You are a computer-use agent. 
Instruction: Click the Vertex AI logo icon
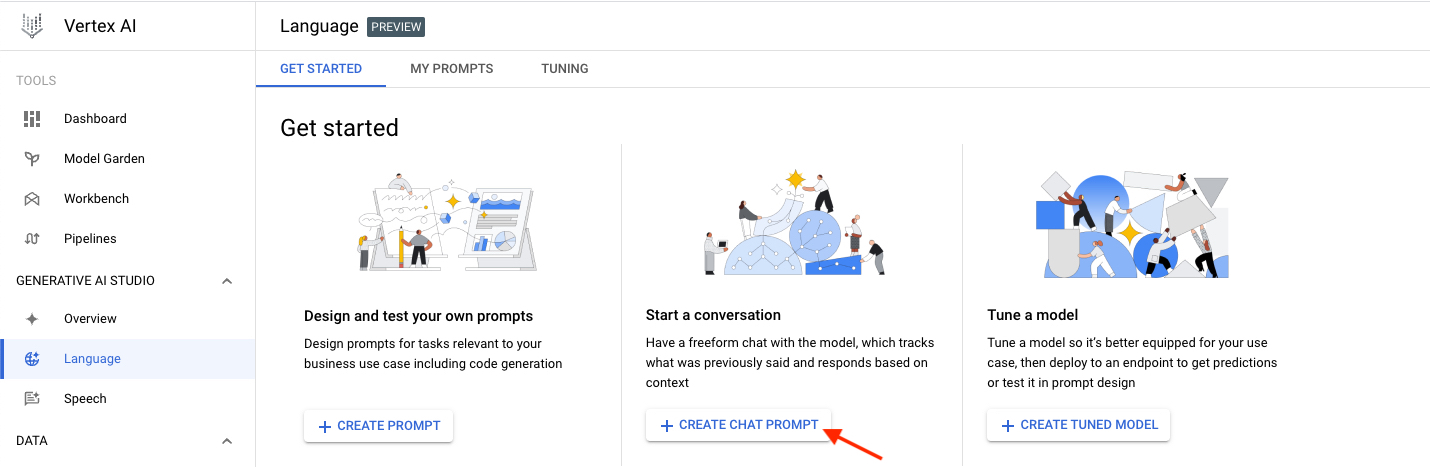(x=32, y=26)
